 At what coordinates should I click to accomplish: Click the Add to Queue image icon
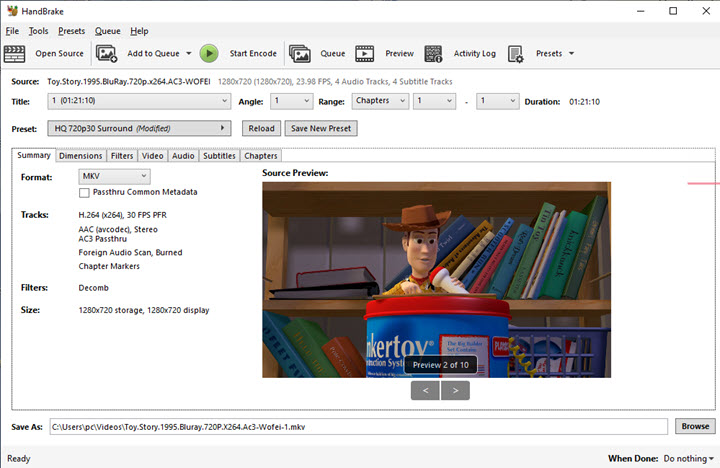[x=107, y=53]
